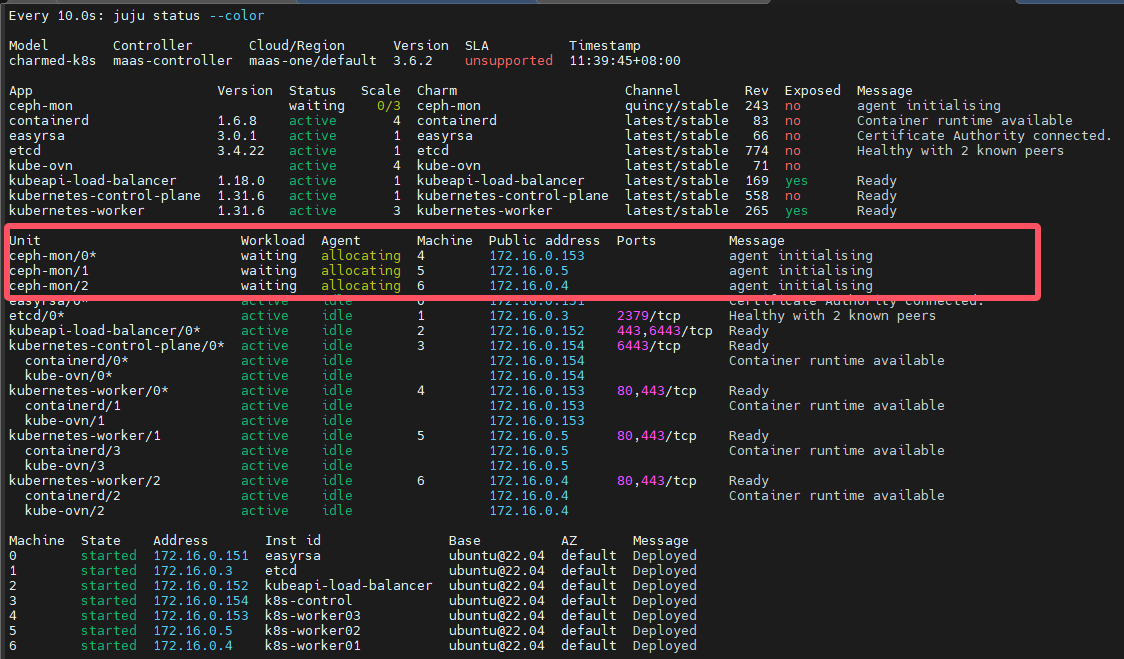
Task: Select the timestamp '11:39:45+08:00'
Action: pyautogui.click(x=625, y=61)
